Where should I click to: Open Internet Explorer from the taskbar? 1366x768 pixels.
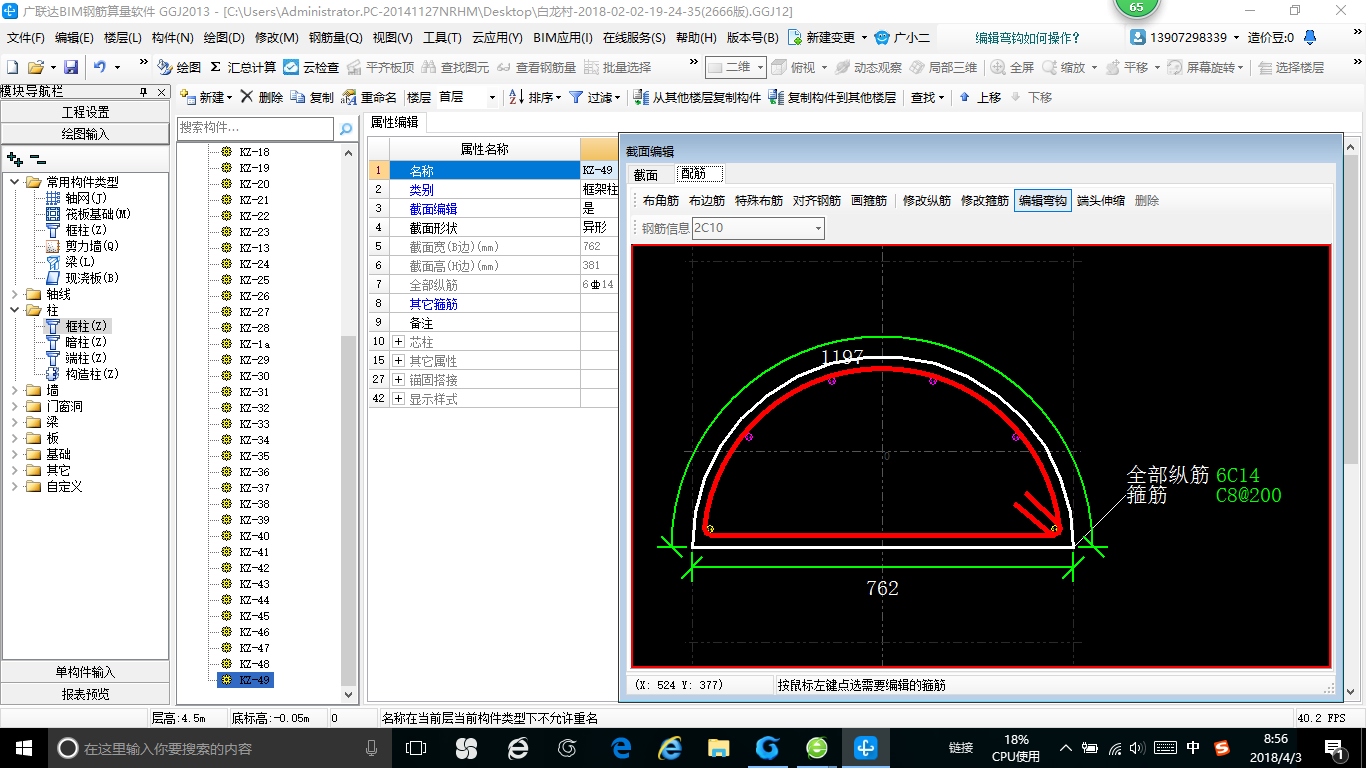point(669,747)
